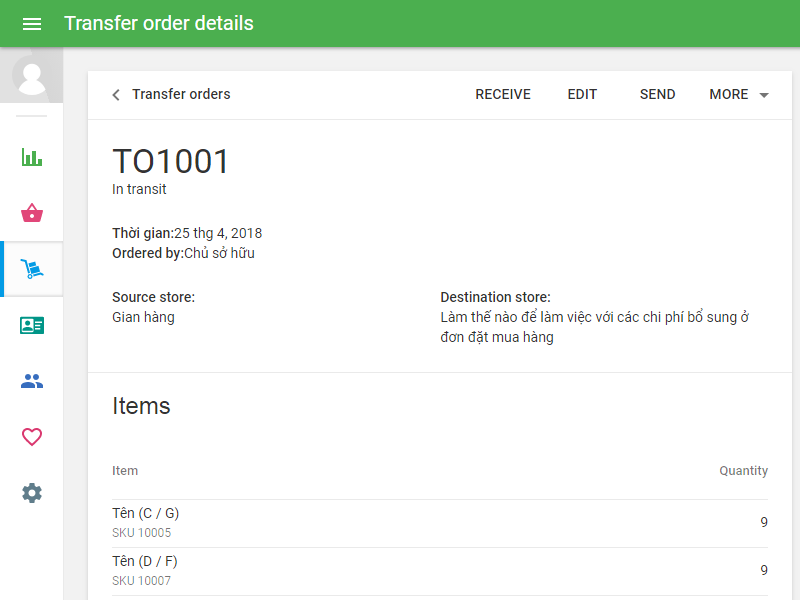Open settings via the gear icon
The width and height of the screenshot is (800, 600).
pos(31,493)
